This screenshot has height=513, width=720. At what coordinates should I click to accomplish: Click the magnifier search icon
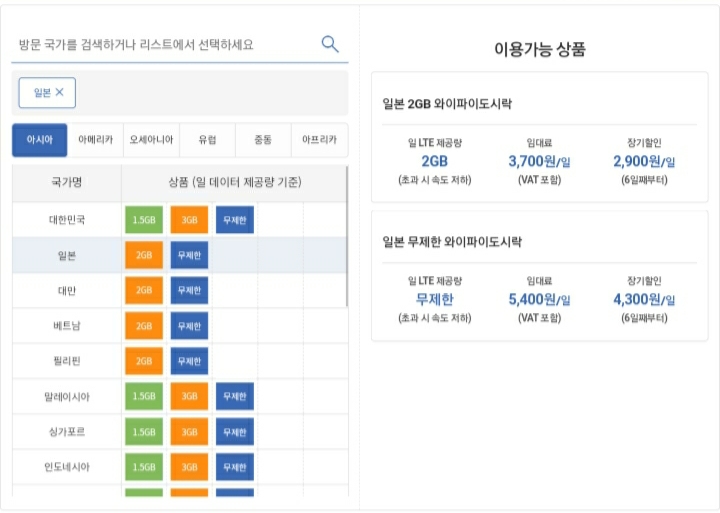point(330,45)
